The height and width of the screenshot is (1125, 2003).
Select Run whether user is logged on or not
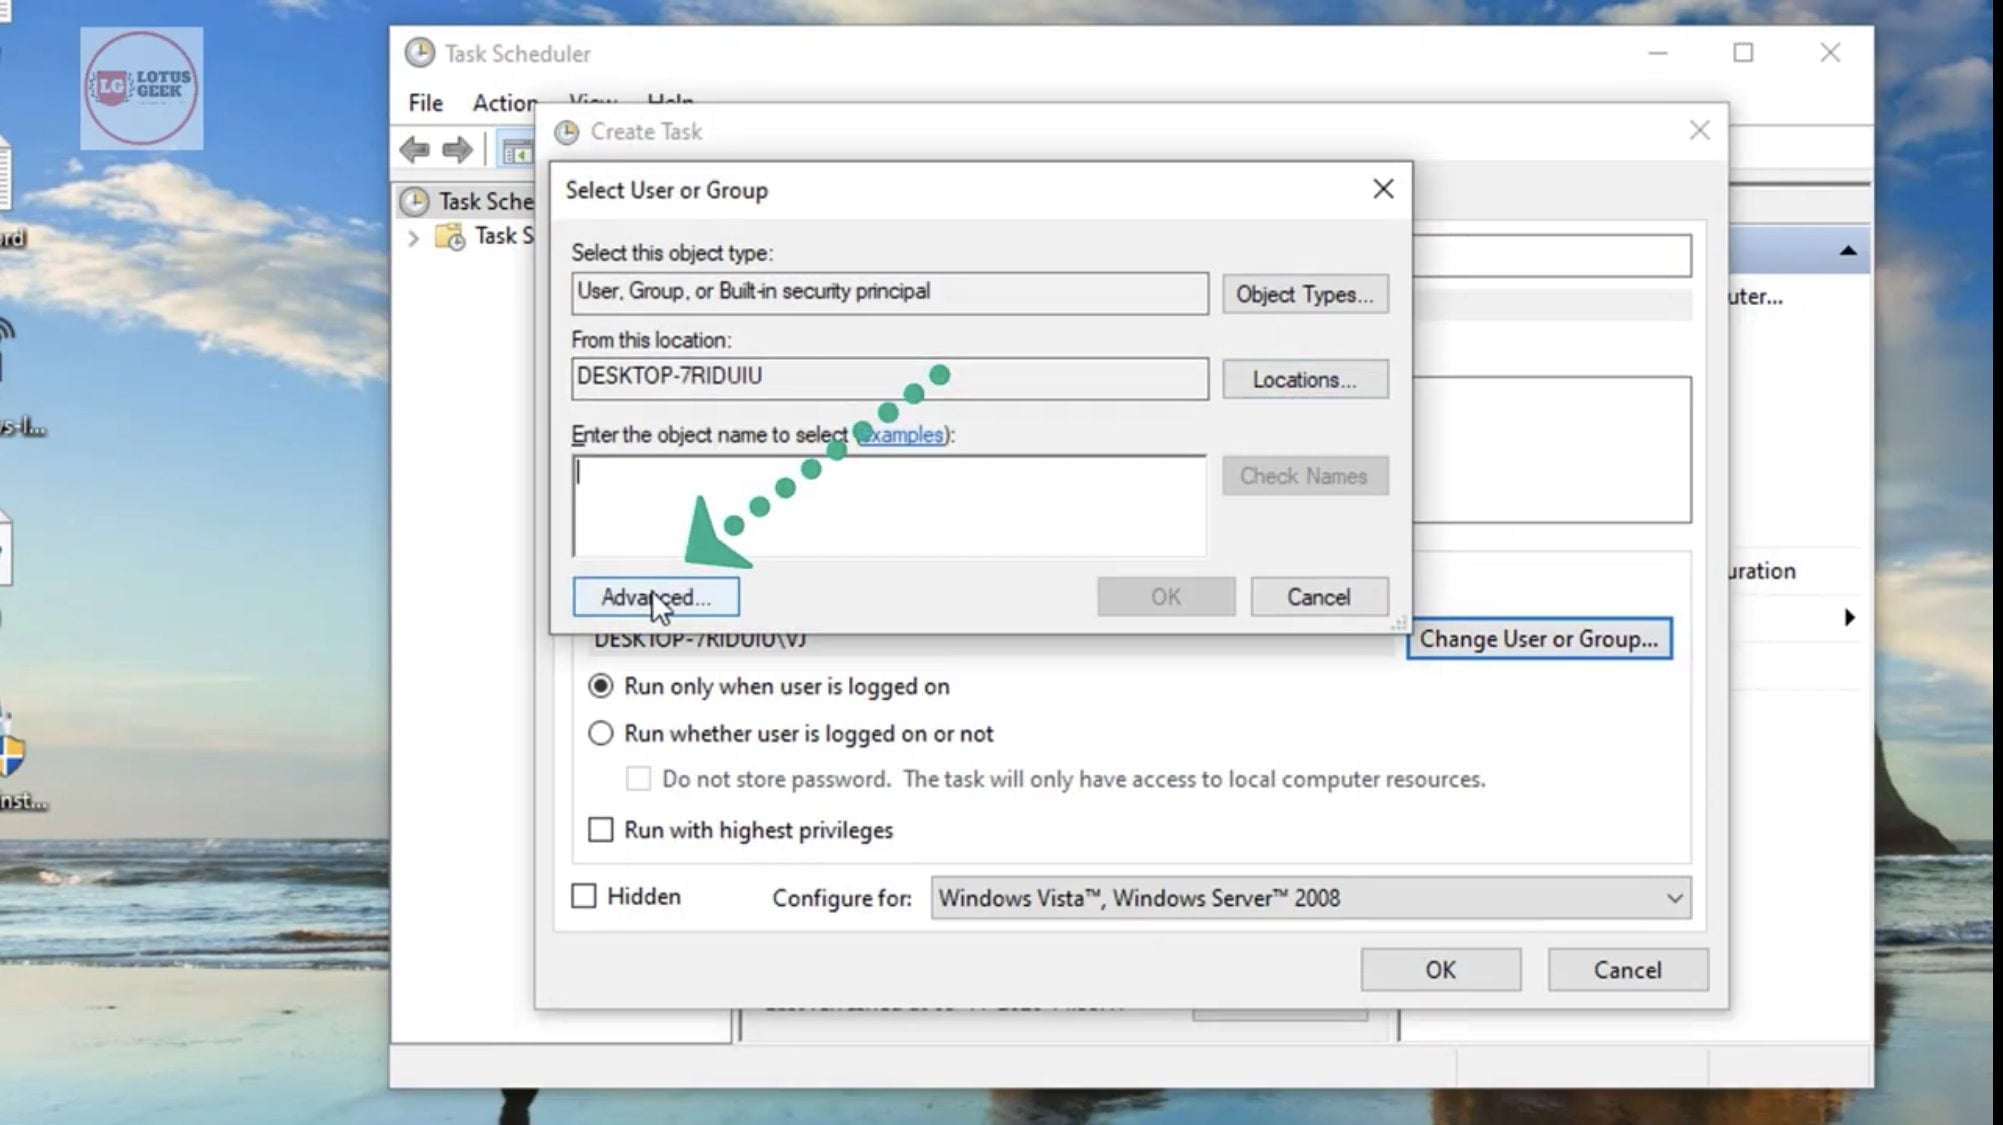pos(792,733)
